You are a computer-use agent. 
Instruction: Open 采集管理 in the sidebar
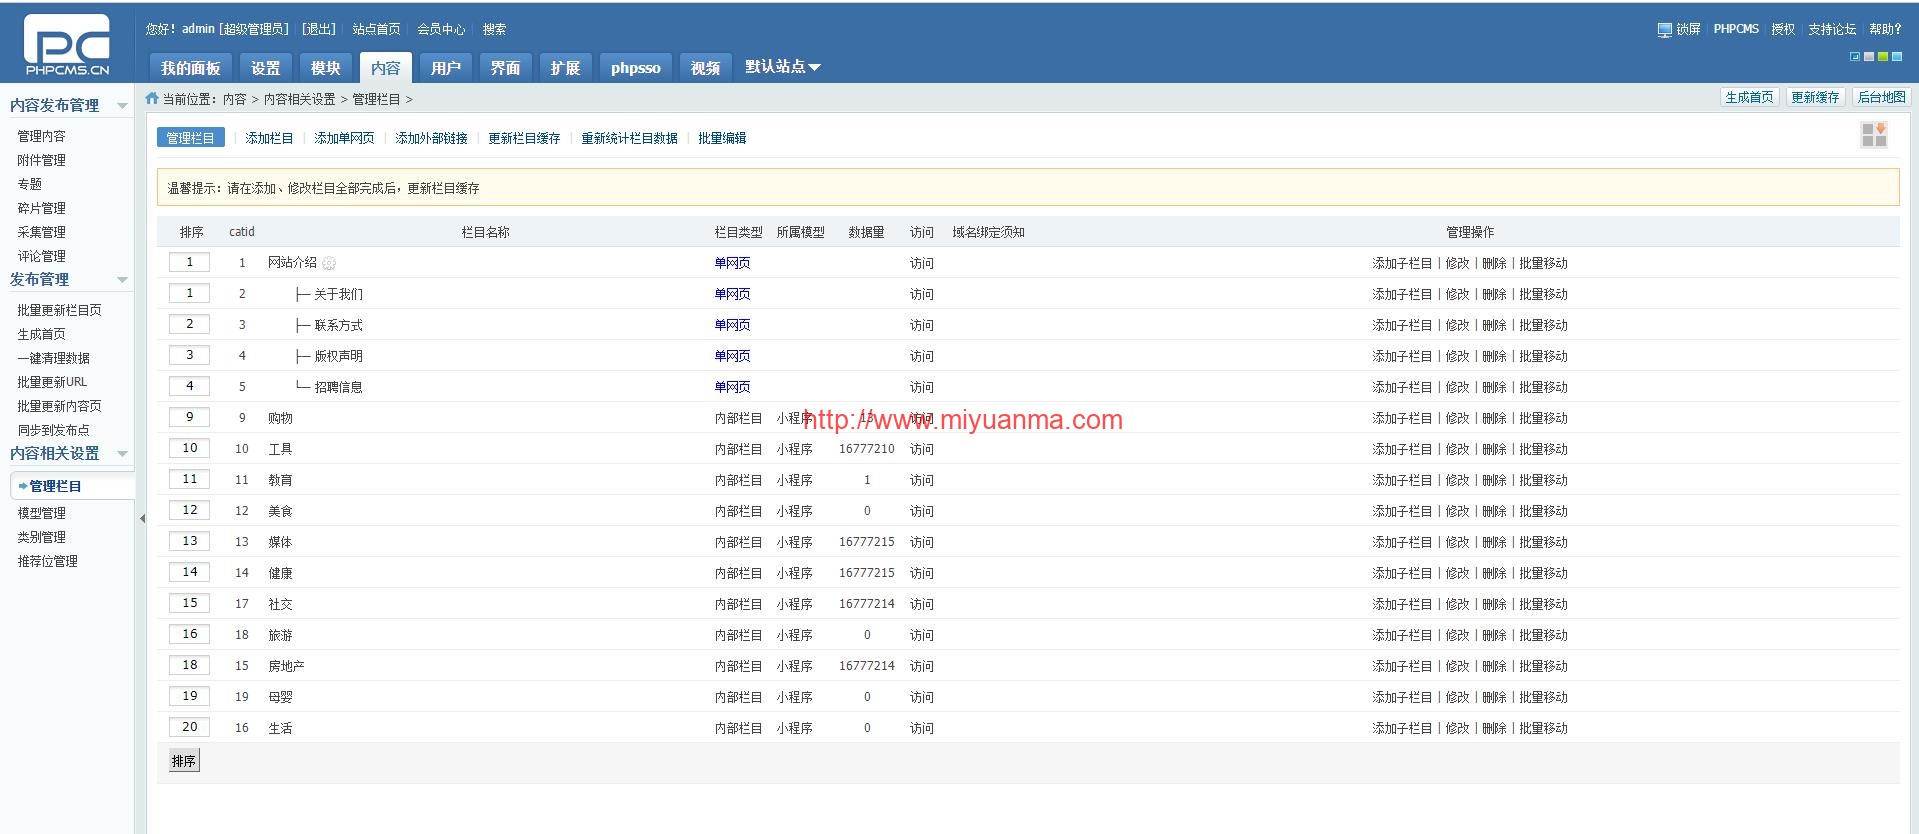point(41,232)
